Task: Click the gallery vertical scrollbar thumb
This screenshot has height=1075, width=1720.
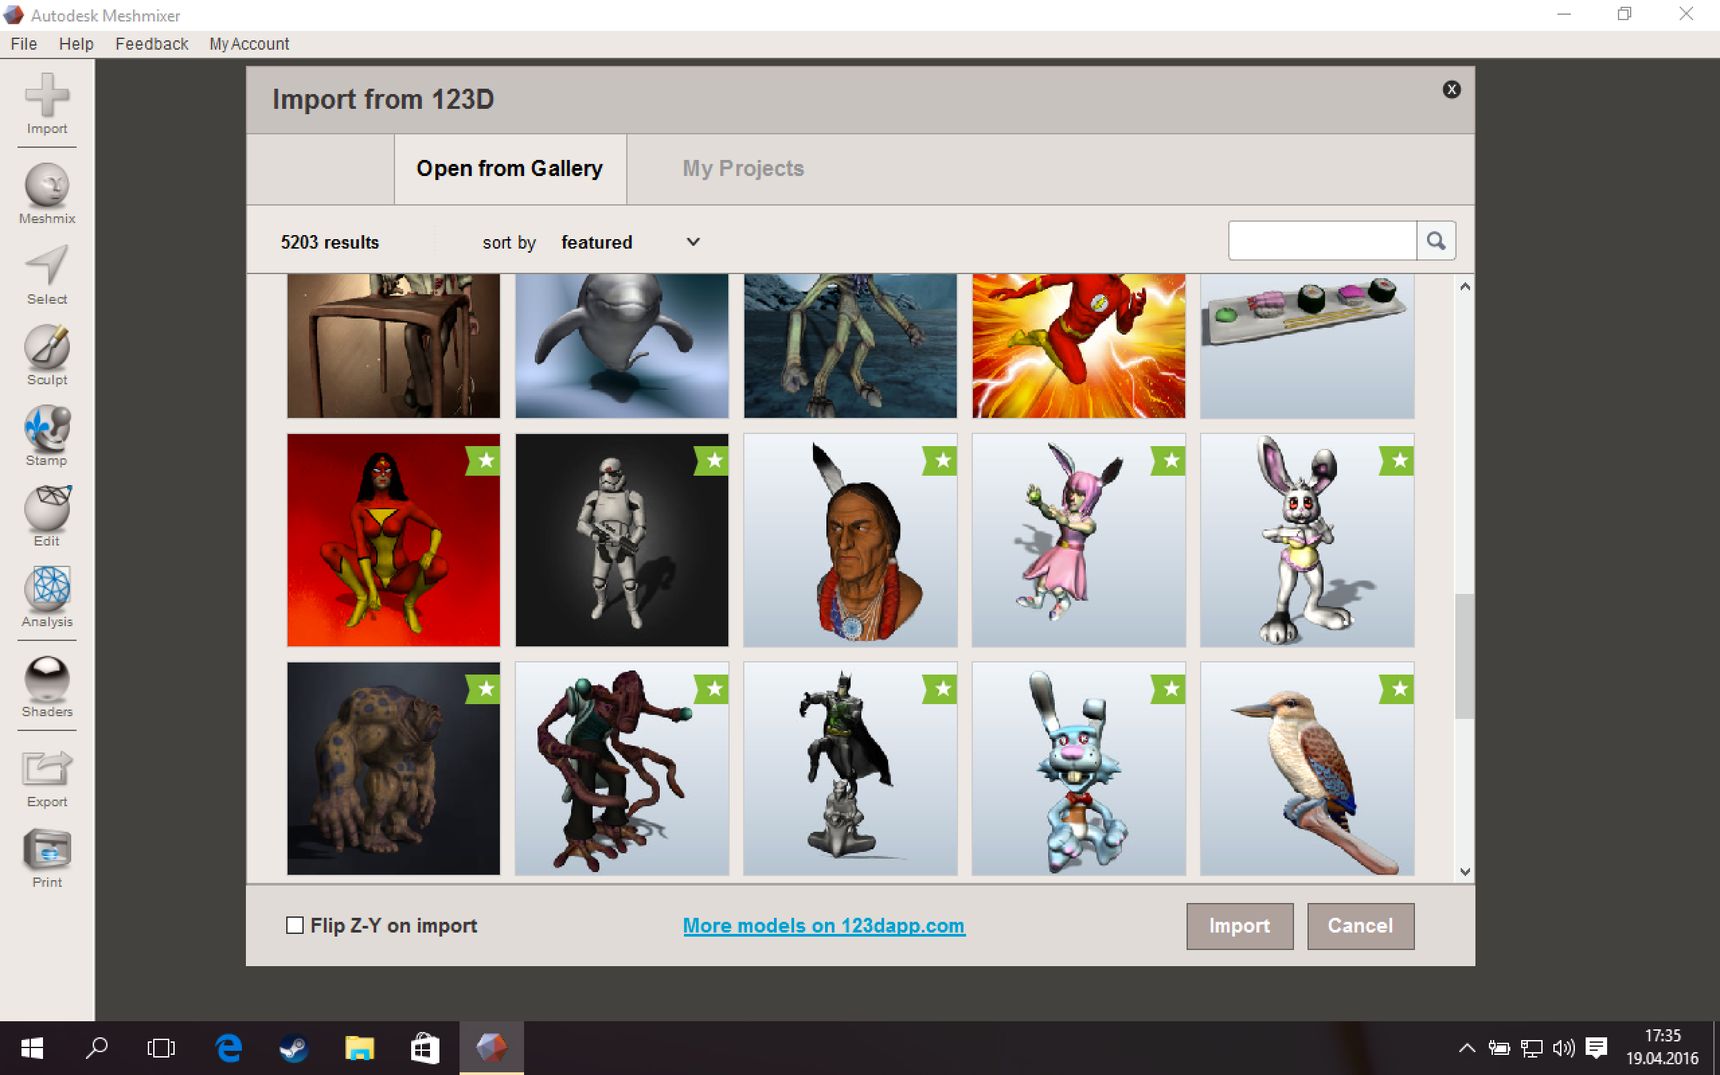Action: point(1465,656)
